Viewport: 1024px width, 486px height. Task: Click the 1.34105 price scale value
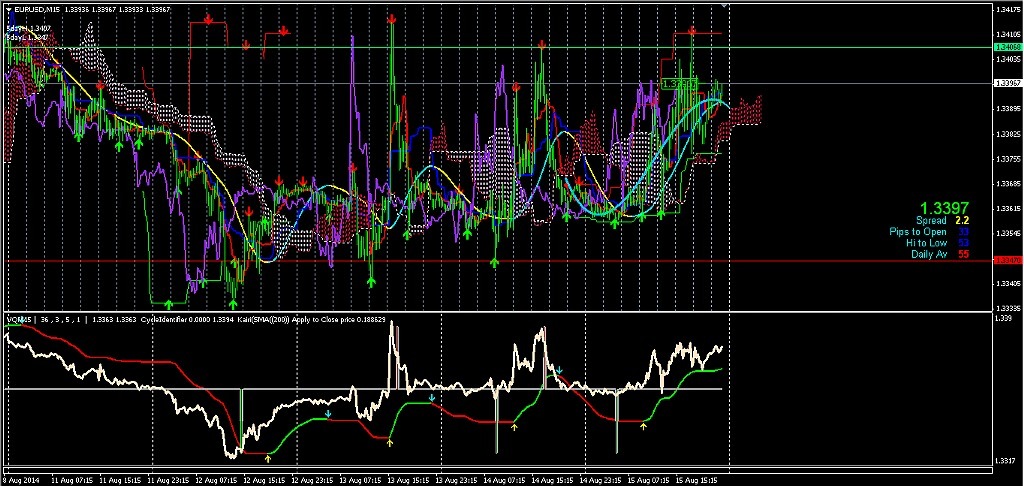[x=1006, y=35]
